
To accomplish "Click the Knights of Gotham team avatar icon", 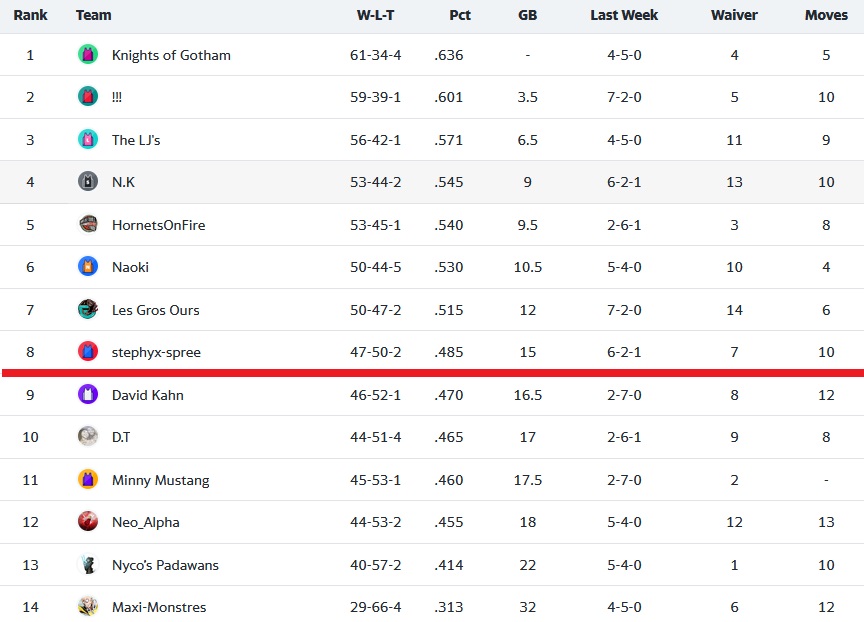I will [x=88, y=55].
